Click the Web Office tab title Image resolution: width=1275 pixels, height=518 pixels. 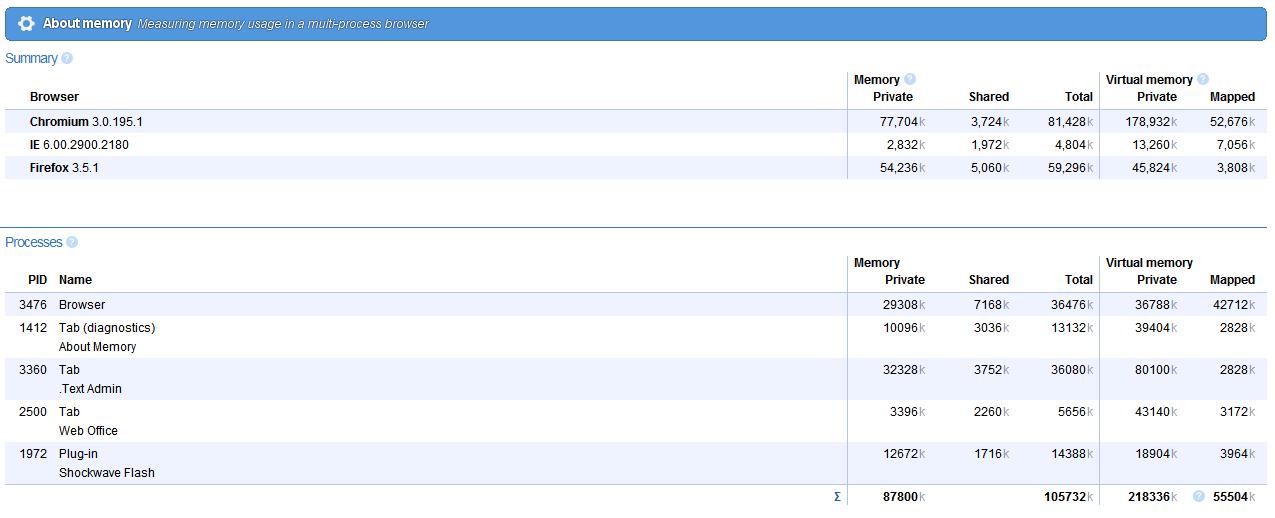(x=88, y=430)
